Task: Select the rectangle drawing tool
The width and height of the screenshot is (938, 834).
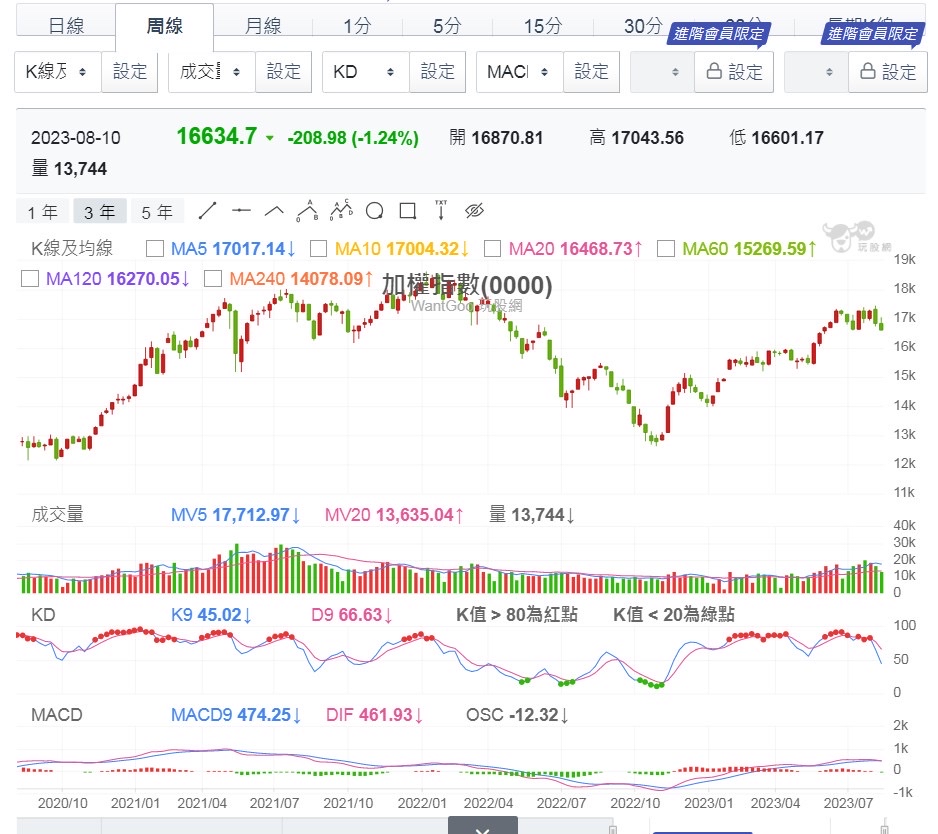Action: click(407, 211)
